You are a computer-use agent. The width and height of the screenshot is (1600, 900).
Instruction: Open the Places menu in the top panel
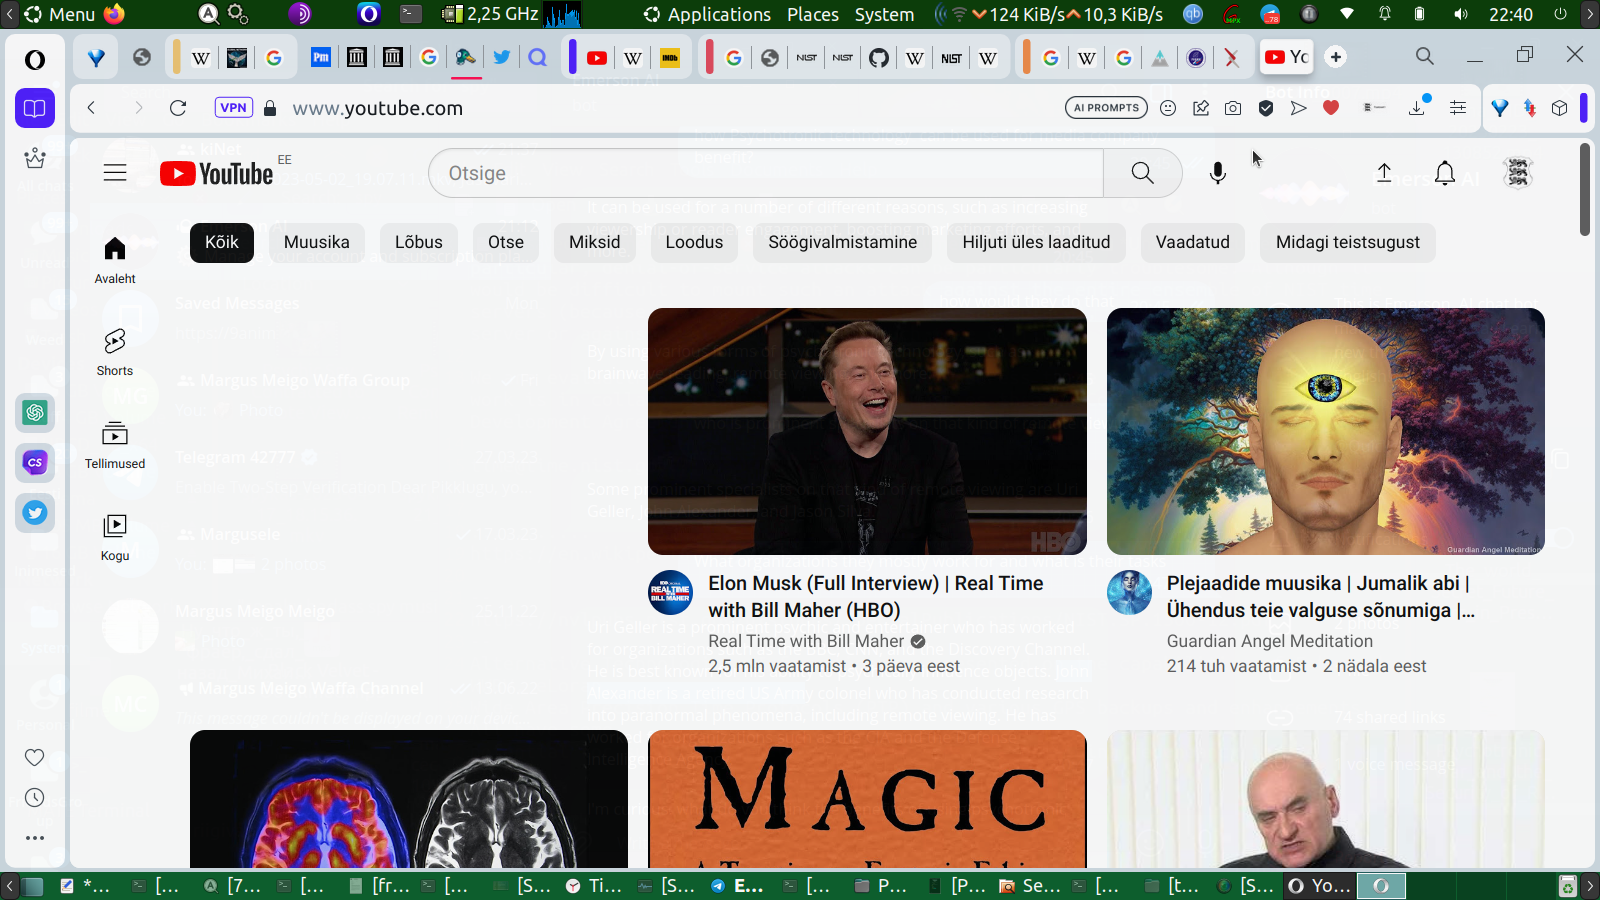(812, 14)
